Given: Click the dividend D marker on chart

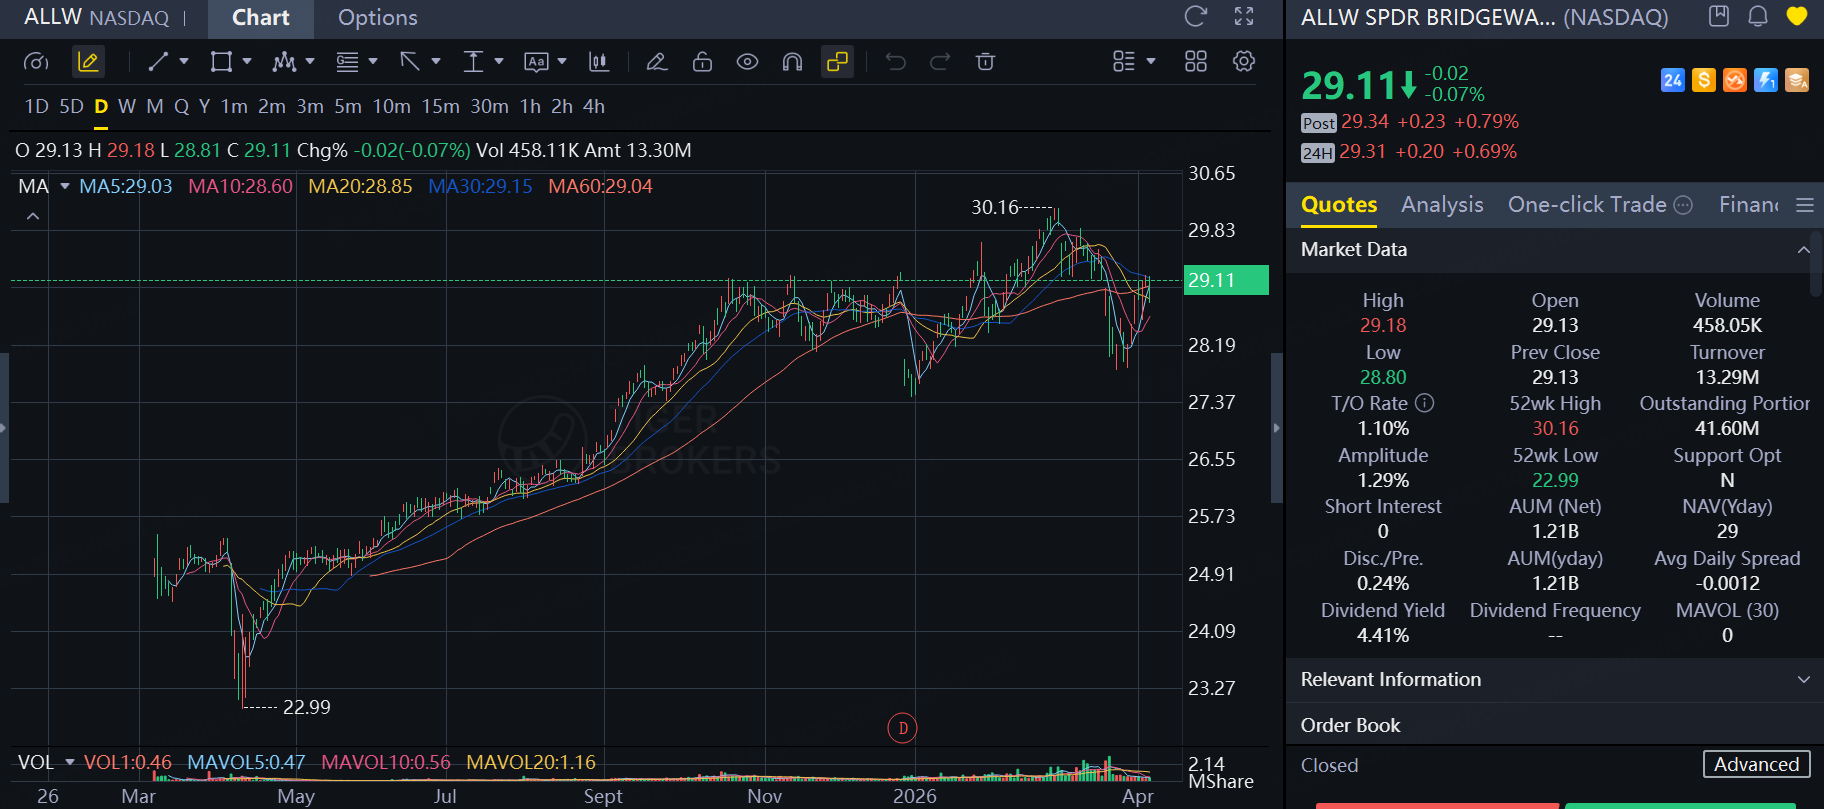Looking at the screenshot, I should [x=902, y=728].
